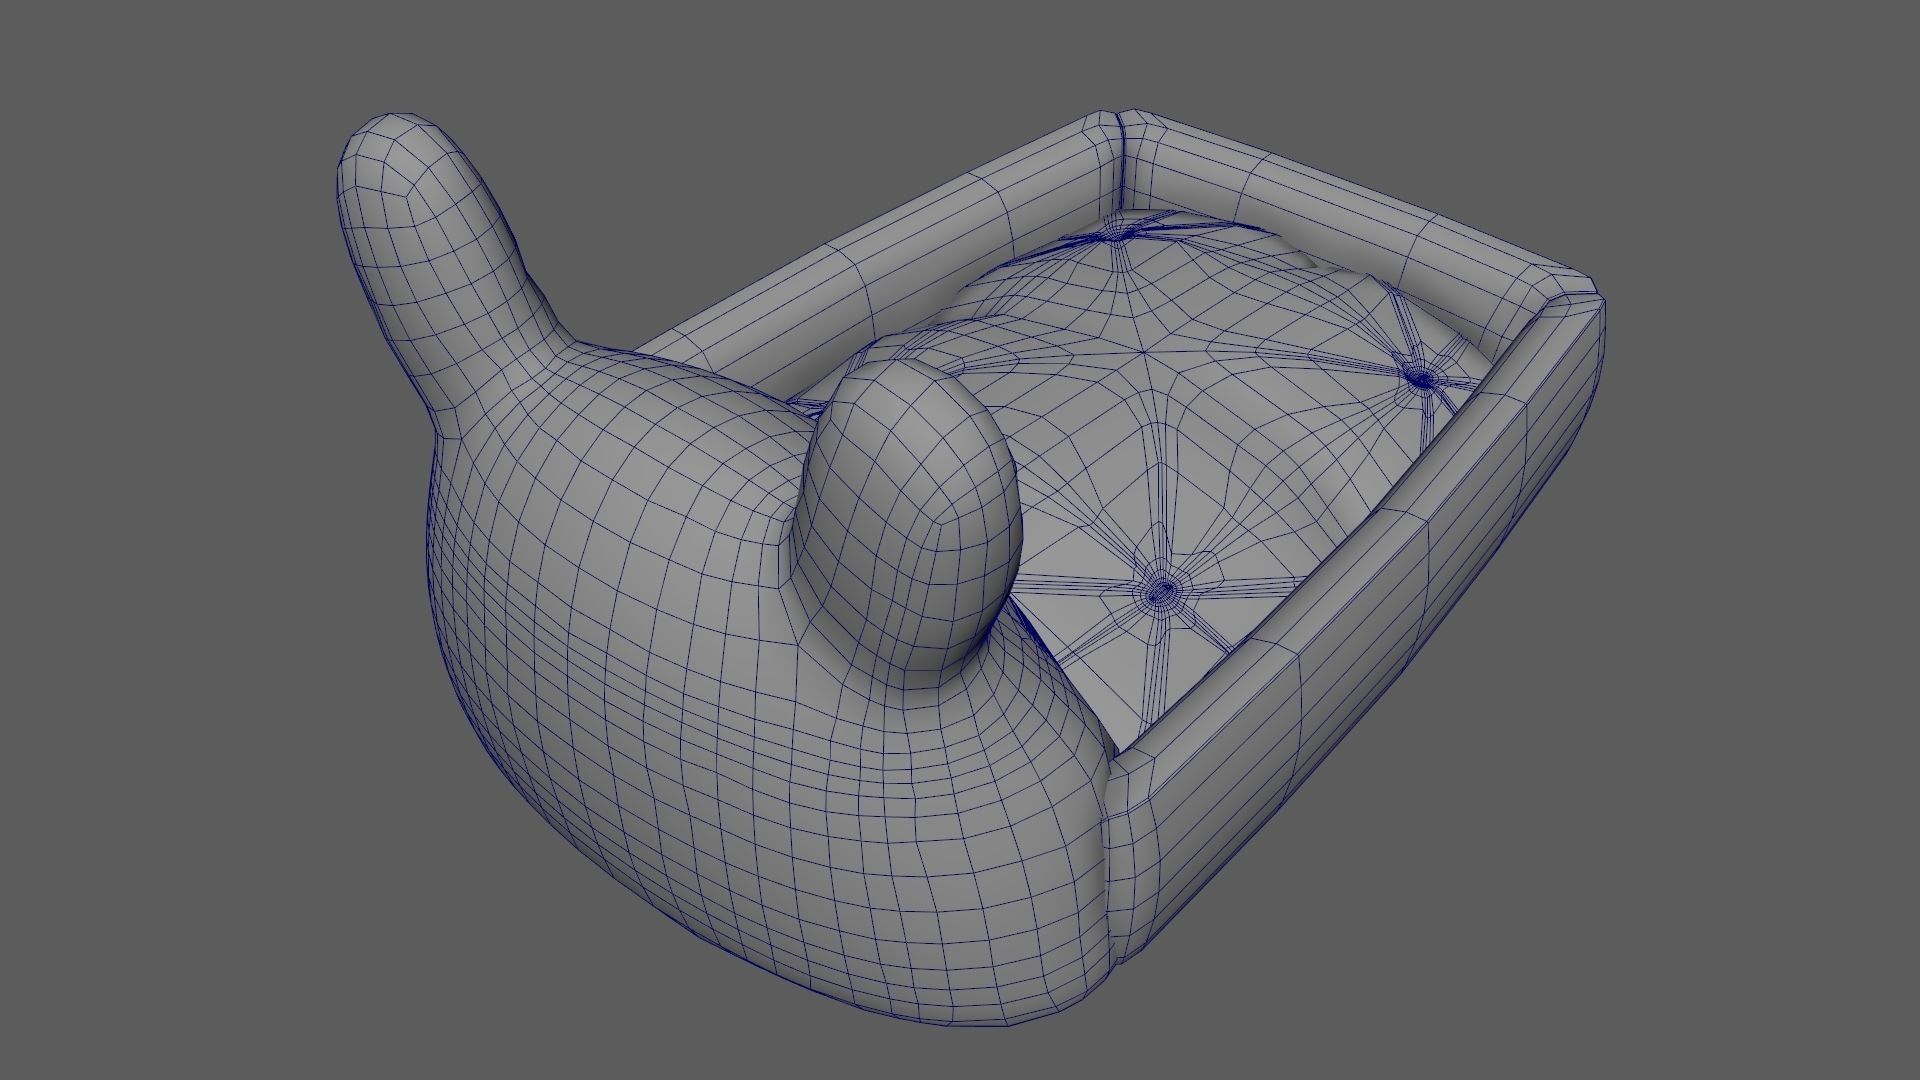The height and width of the screenshot is (1080, 1920).
Task: Click the tip of the upright ear
Action: click(395, 135)
